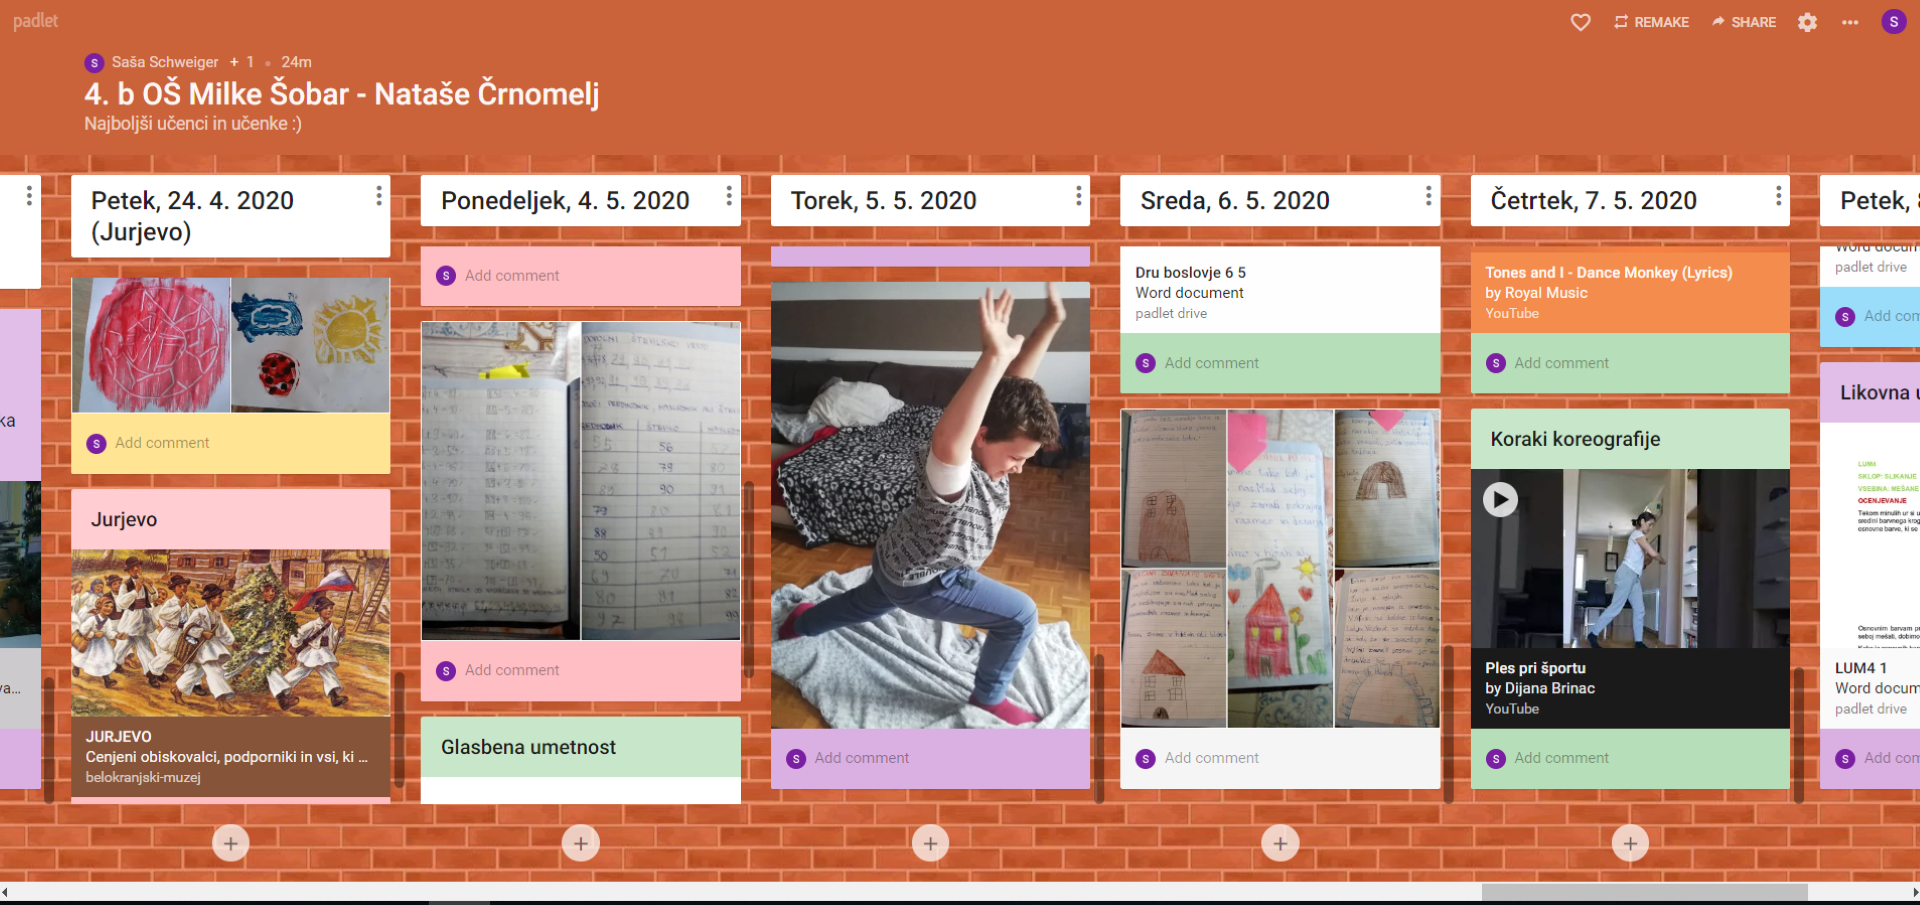Image resolution: width=1920 pixels, height=905 pixels.
Task: Click the Koraki koreografije post title
Action: click(1575, 440)
